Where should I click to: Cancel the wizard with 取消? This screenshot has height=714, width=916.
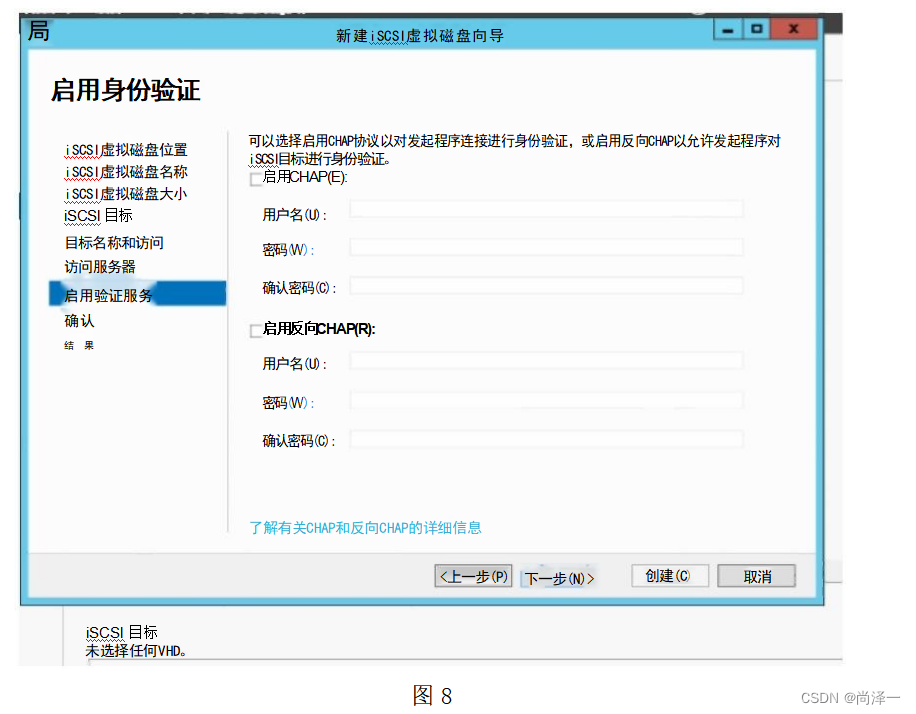(x=756, y=575)
